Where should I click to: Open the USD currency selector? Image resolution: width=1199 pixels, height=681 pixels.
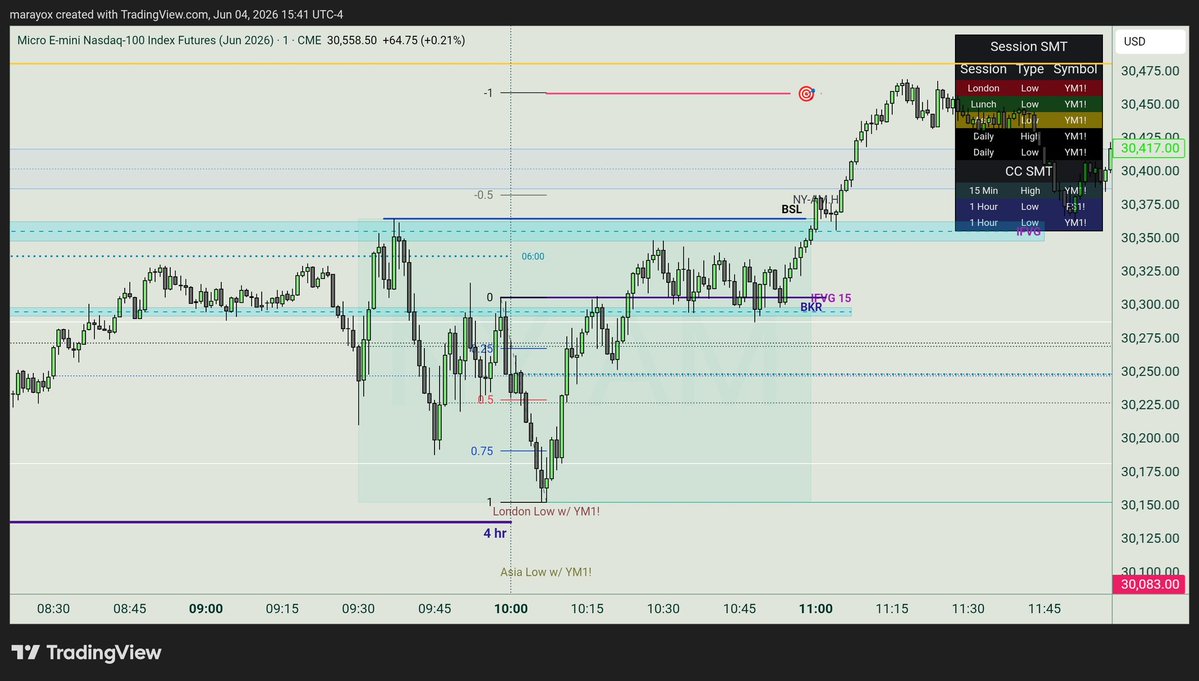tap(1149, 41)
